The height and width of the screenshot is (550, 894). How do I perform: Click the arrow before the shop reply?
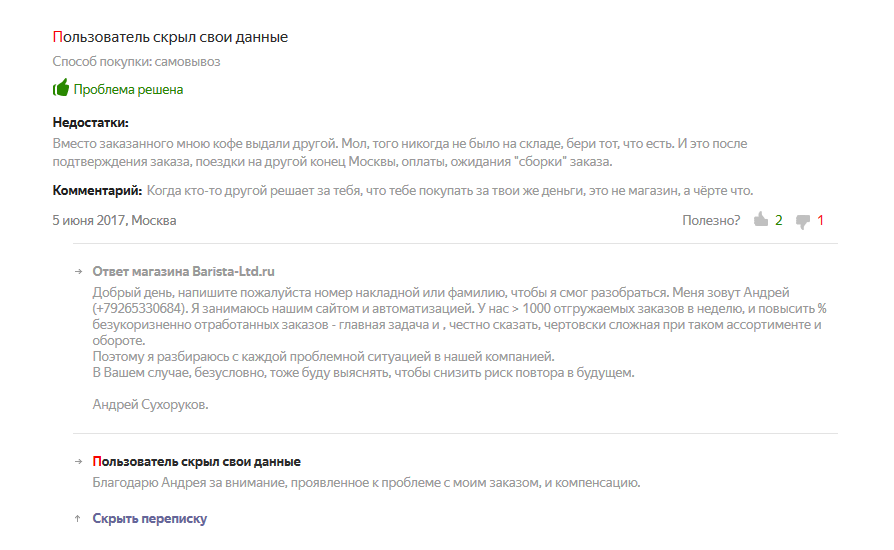point(79,272)
